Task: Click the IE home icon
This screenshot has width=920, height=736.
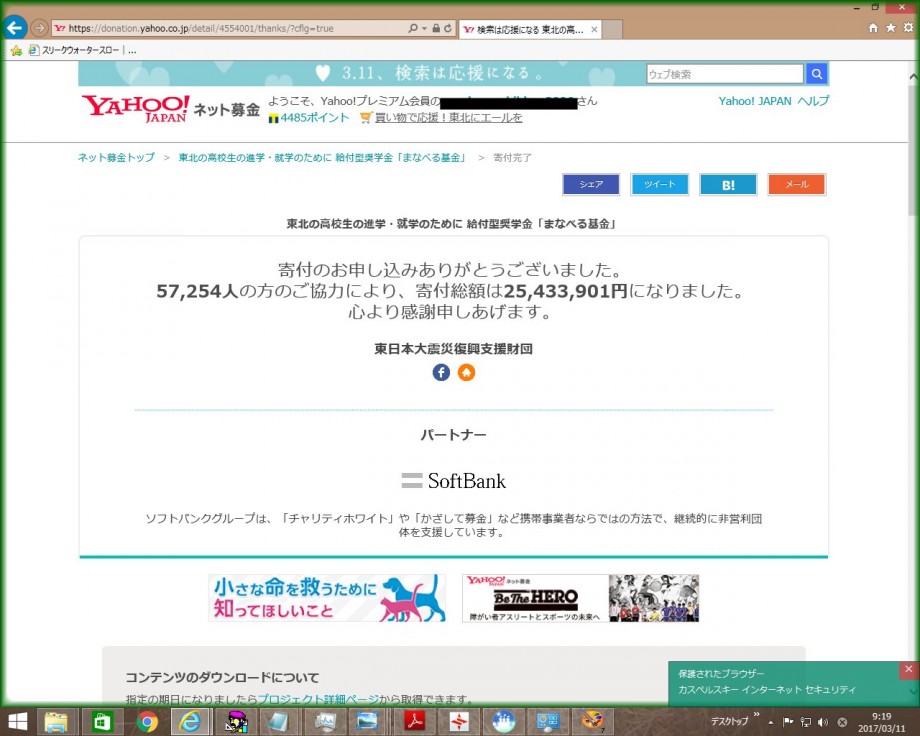Action: point(873,28)
